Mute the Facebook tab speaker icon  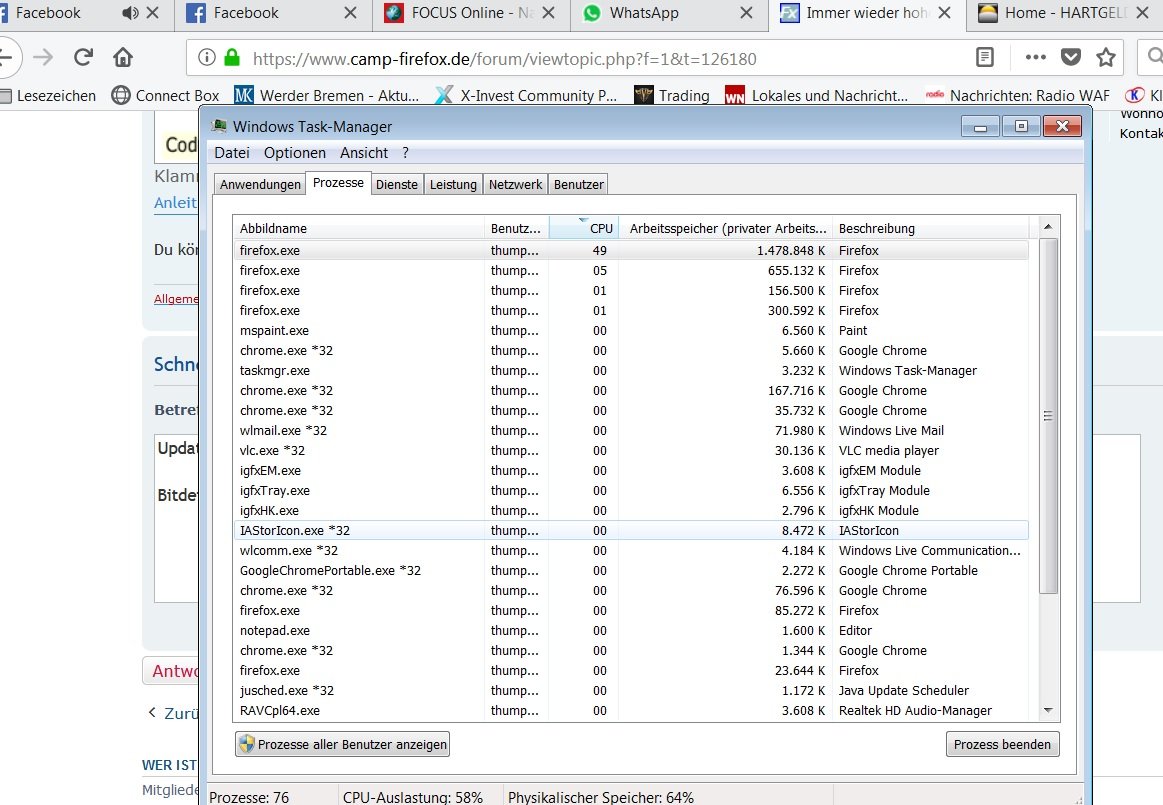[130, 13]
